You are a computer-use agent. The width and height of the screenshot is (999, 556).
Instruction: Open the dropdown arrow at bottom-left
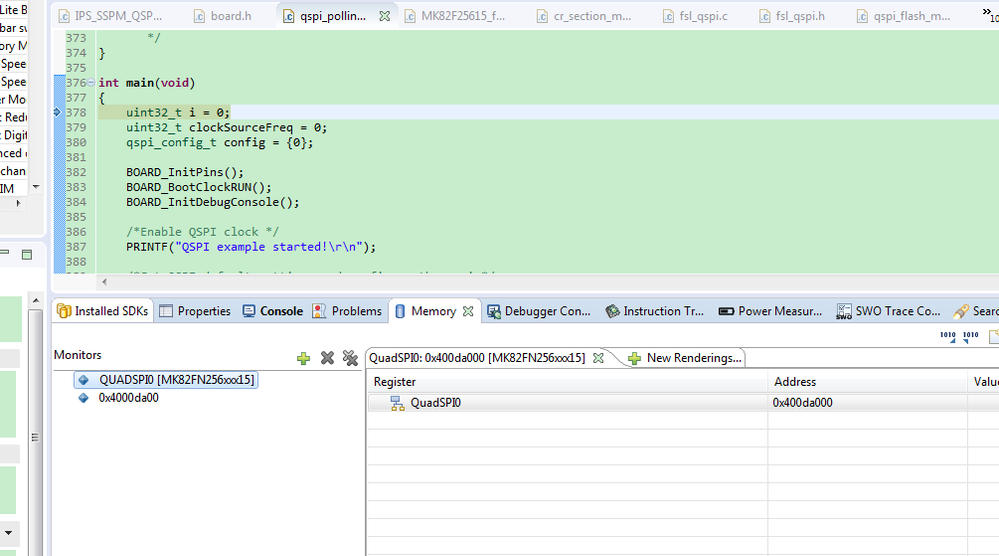click(8, 532)
